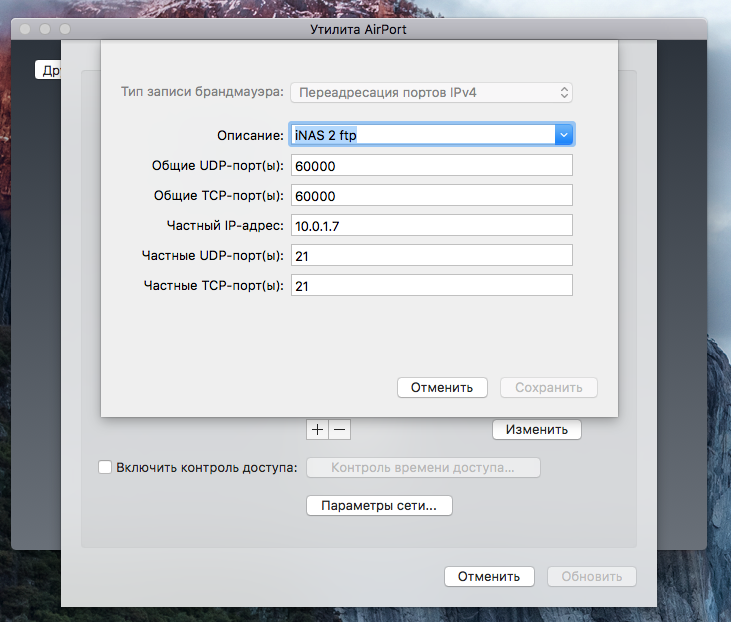The image size is (731, 622).
Task: Click the Частные UDP-порт(ы) input field
Action: [432, 256]
